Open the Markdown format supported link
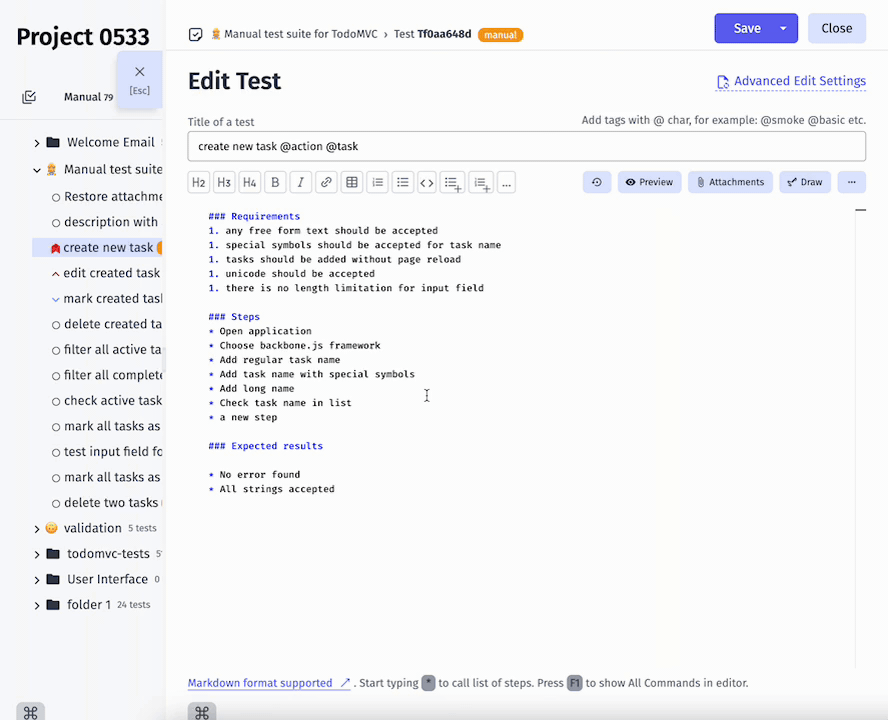The width and height of the screenshot is (888, 720). click(269, 683)
